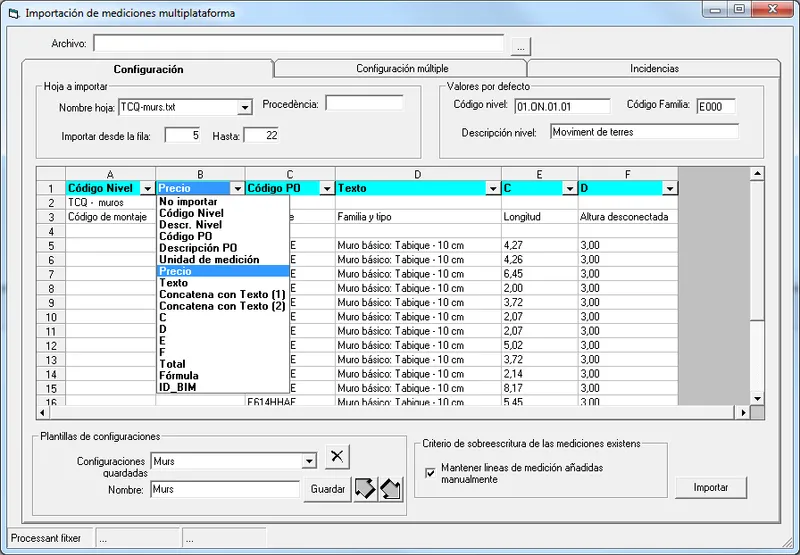Click the grid horizontal scrollbar left arrow
Screen dimensions: 800x555
[x=43, y=412]
